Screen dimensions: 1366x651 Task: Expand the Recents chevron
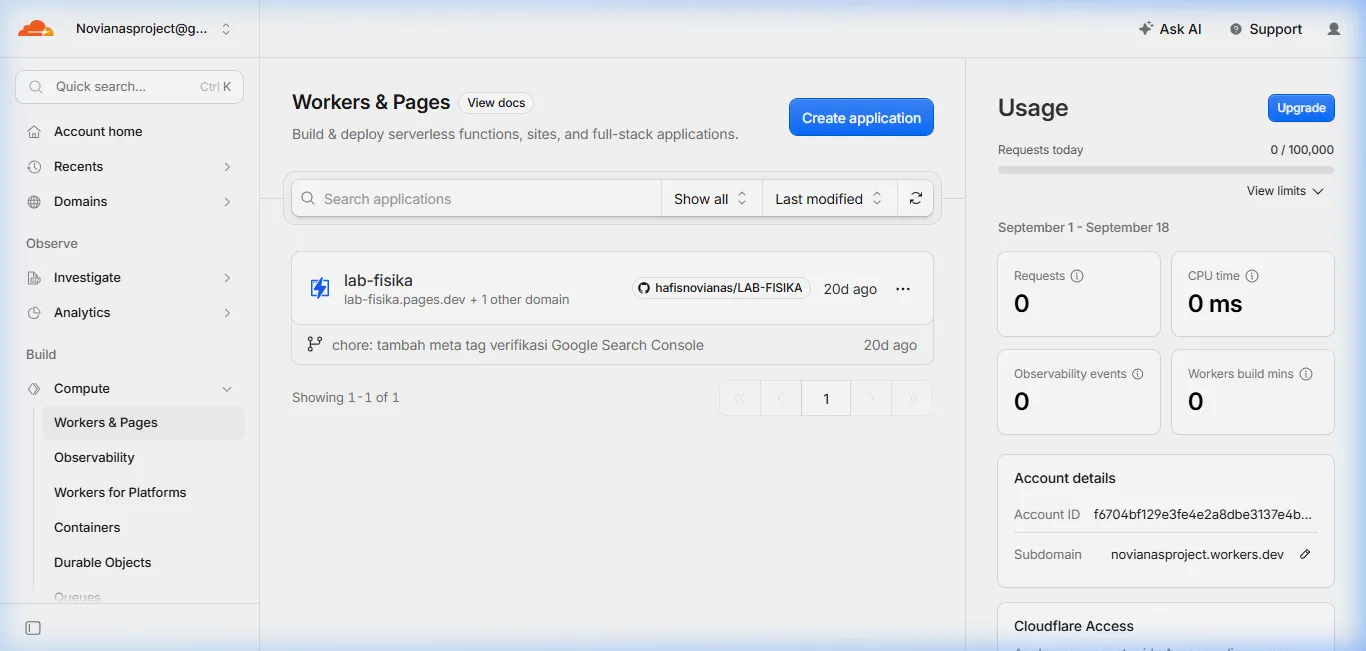pyautogui.click(x=227, y=166)
